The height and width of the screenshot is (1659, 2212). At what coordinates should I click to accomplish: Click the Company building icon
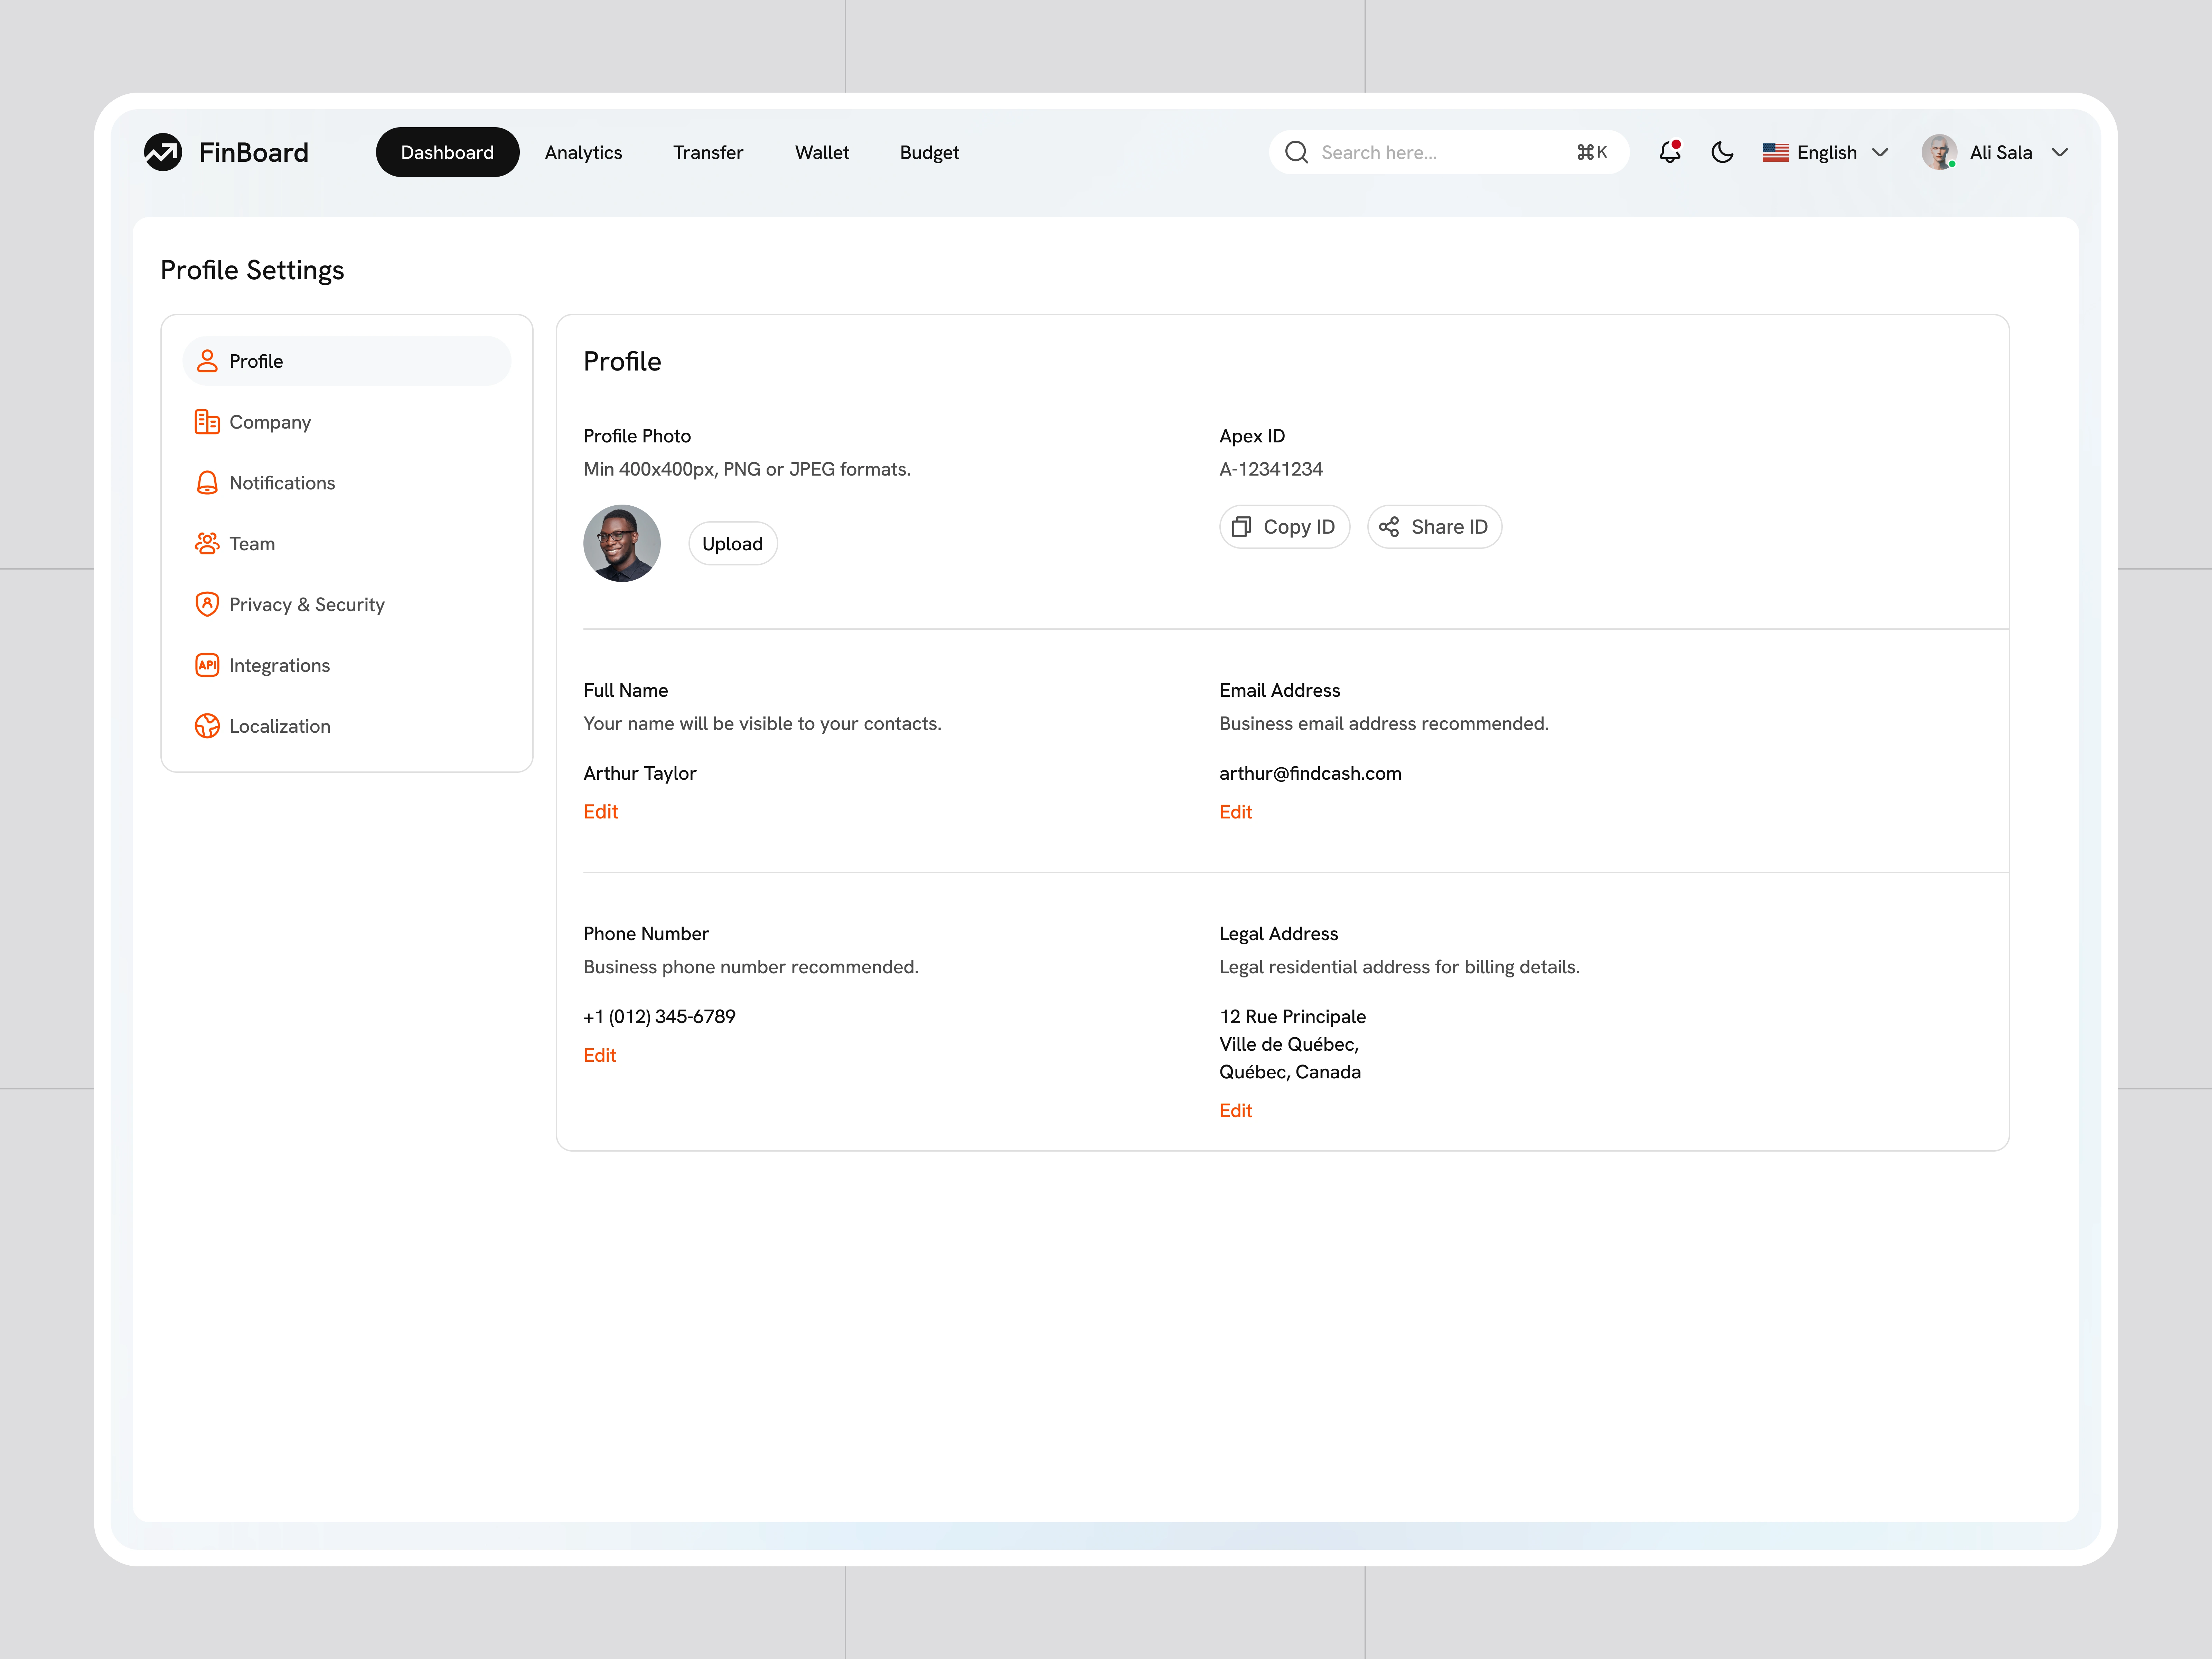tap(207, 422)
